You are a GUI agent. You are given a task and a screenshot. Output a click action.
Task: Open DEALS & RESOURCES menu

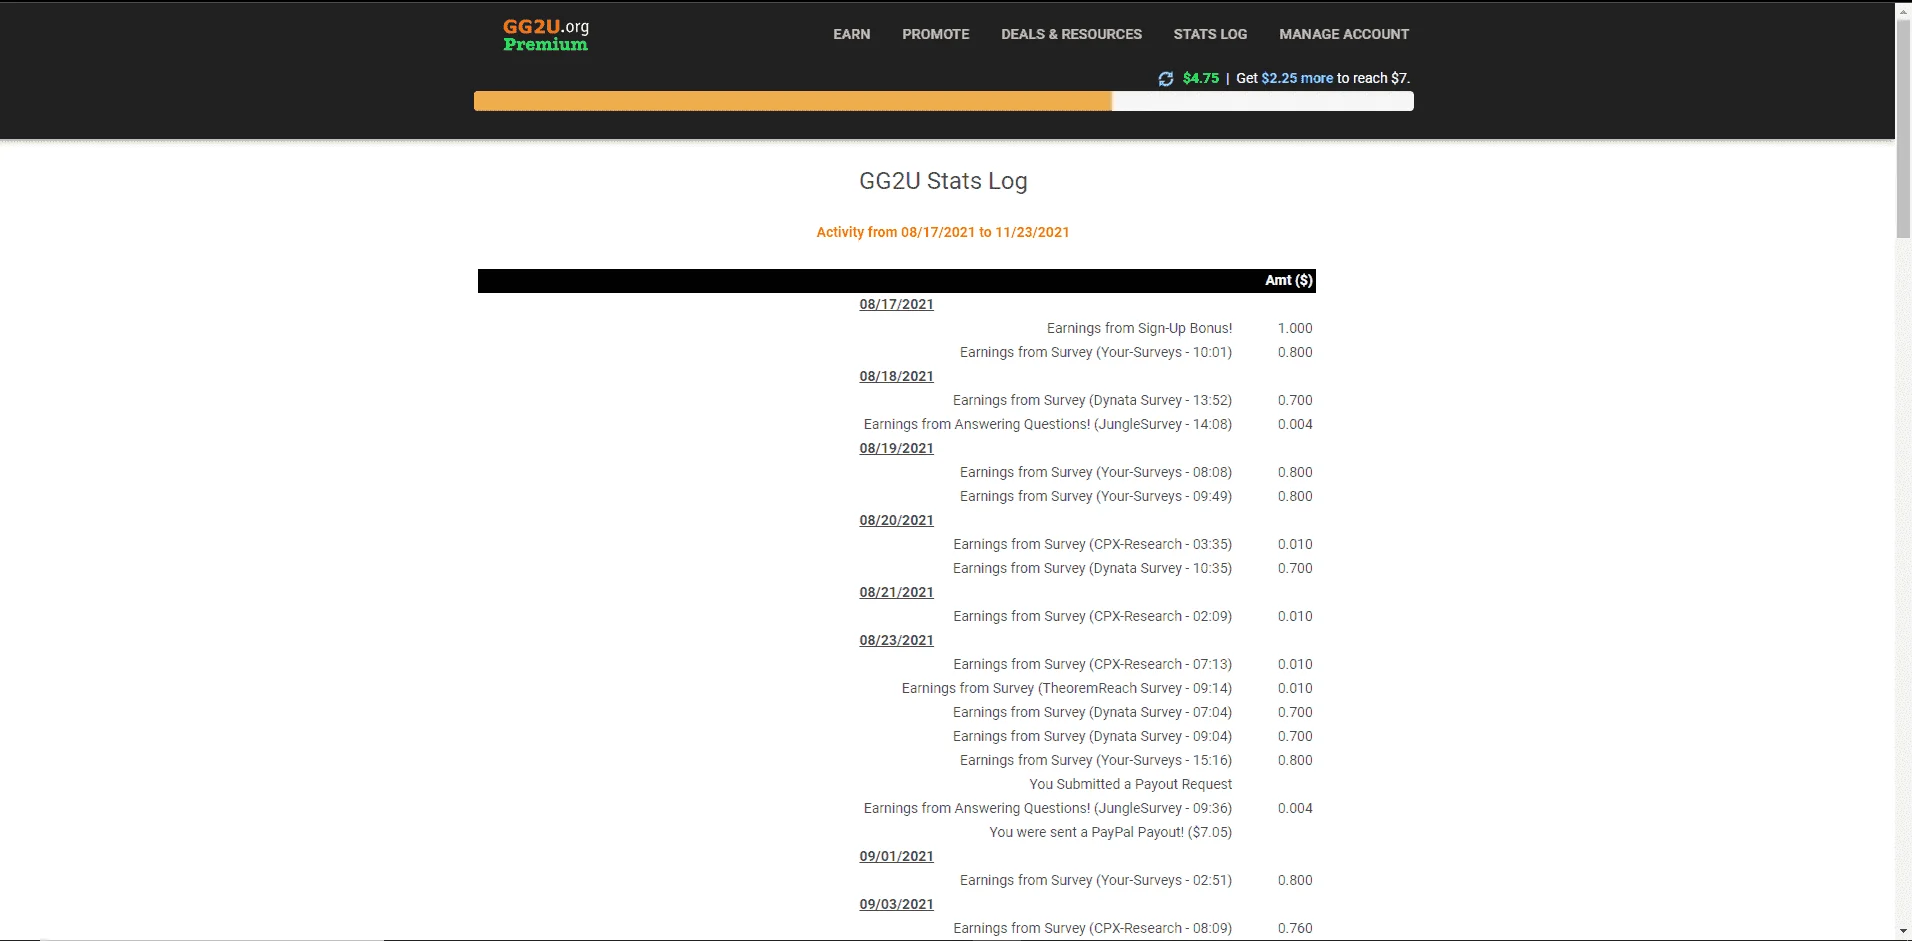click(x=1071, y=34)
